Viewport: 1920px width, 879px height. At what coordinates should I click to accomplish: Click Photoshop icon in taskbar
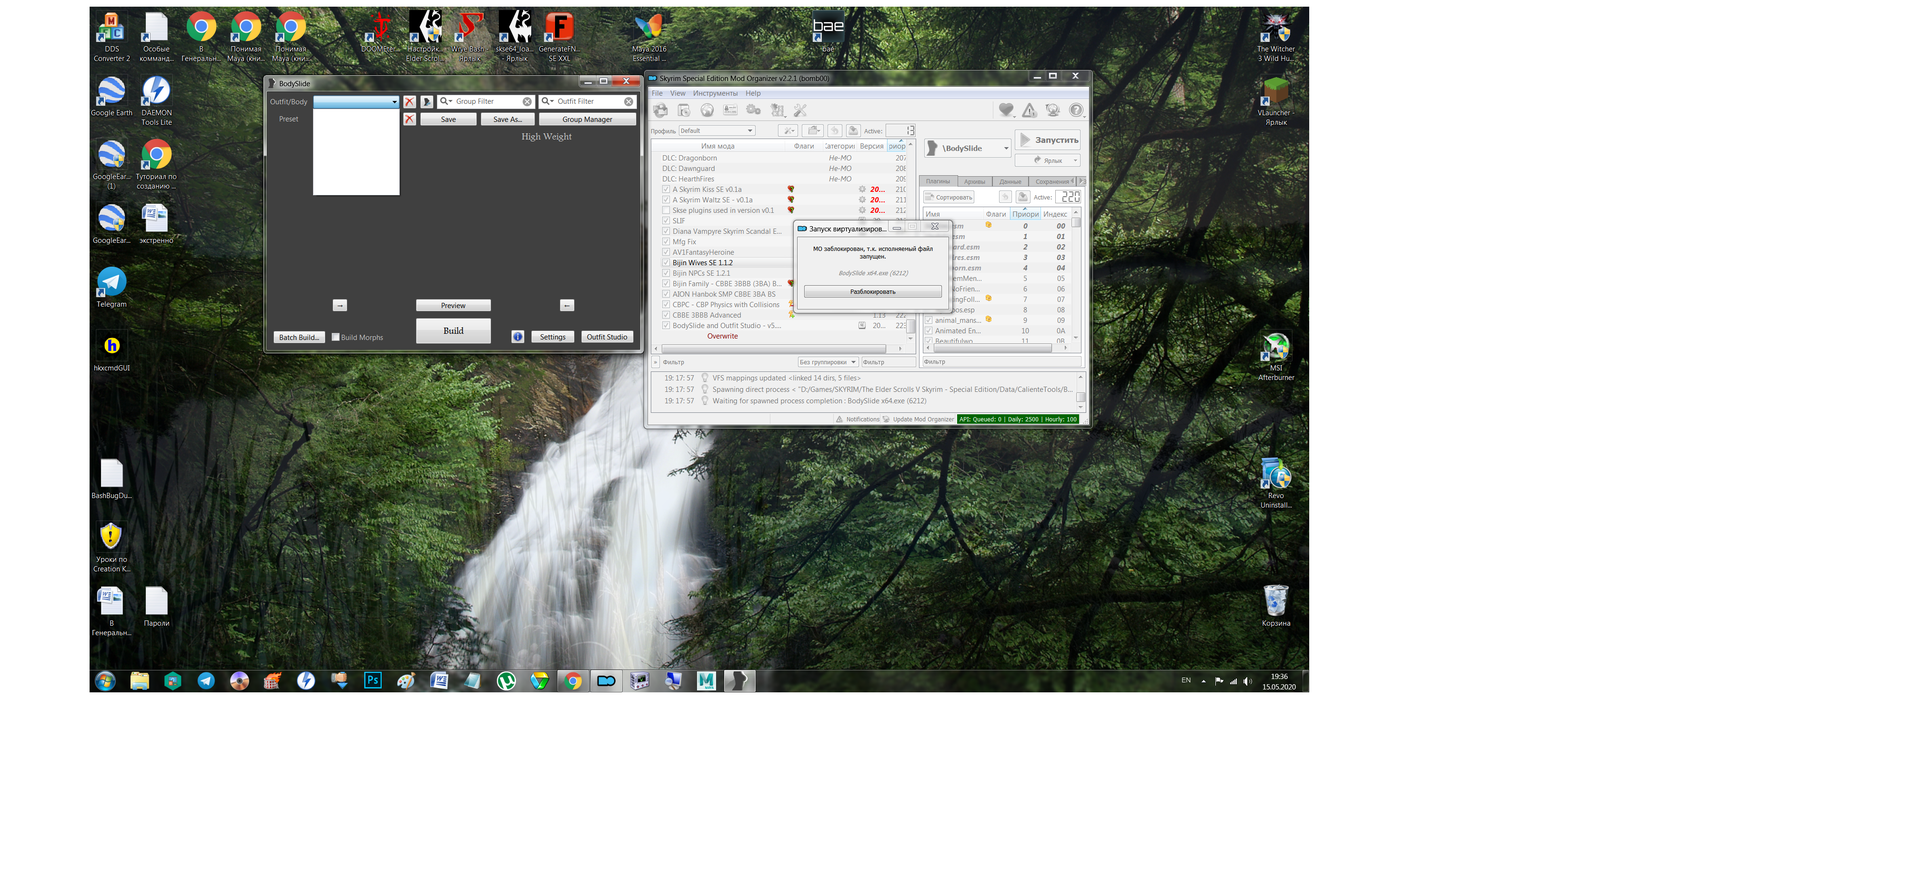(x=372, y=681)
